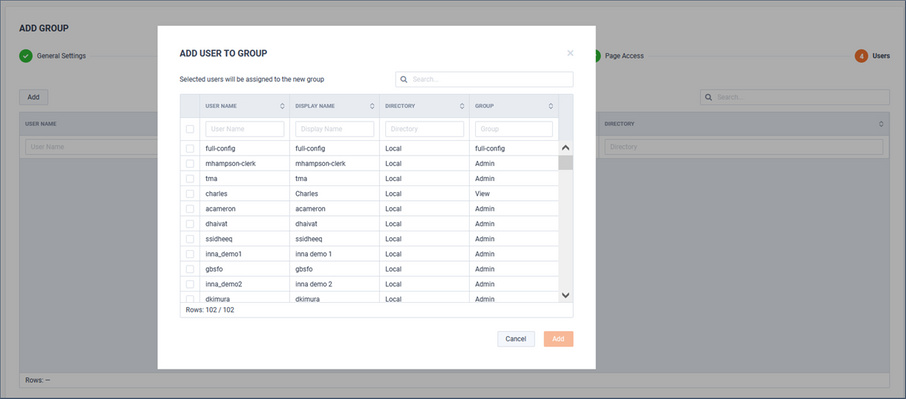Sort by User Name column arrows
This screenshot has width=906, height=399.
point(283,106)
